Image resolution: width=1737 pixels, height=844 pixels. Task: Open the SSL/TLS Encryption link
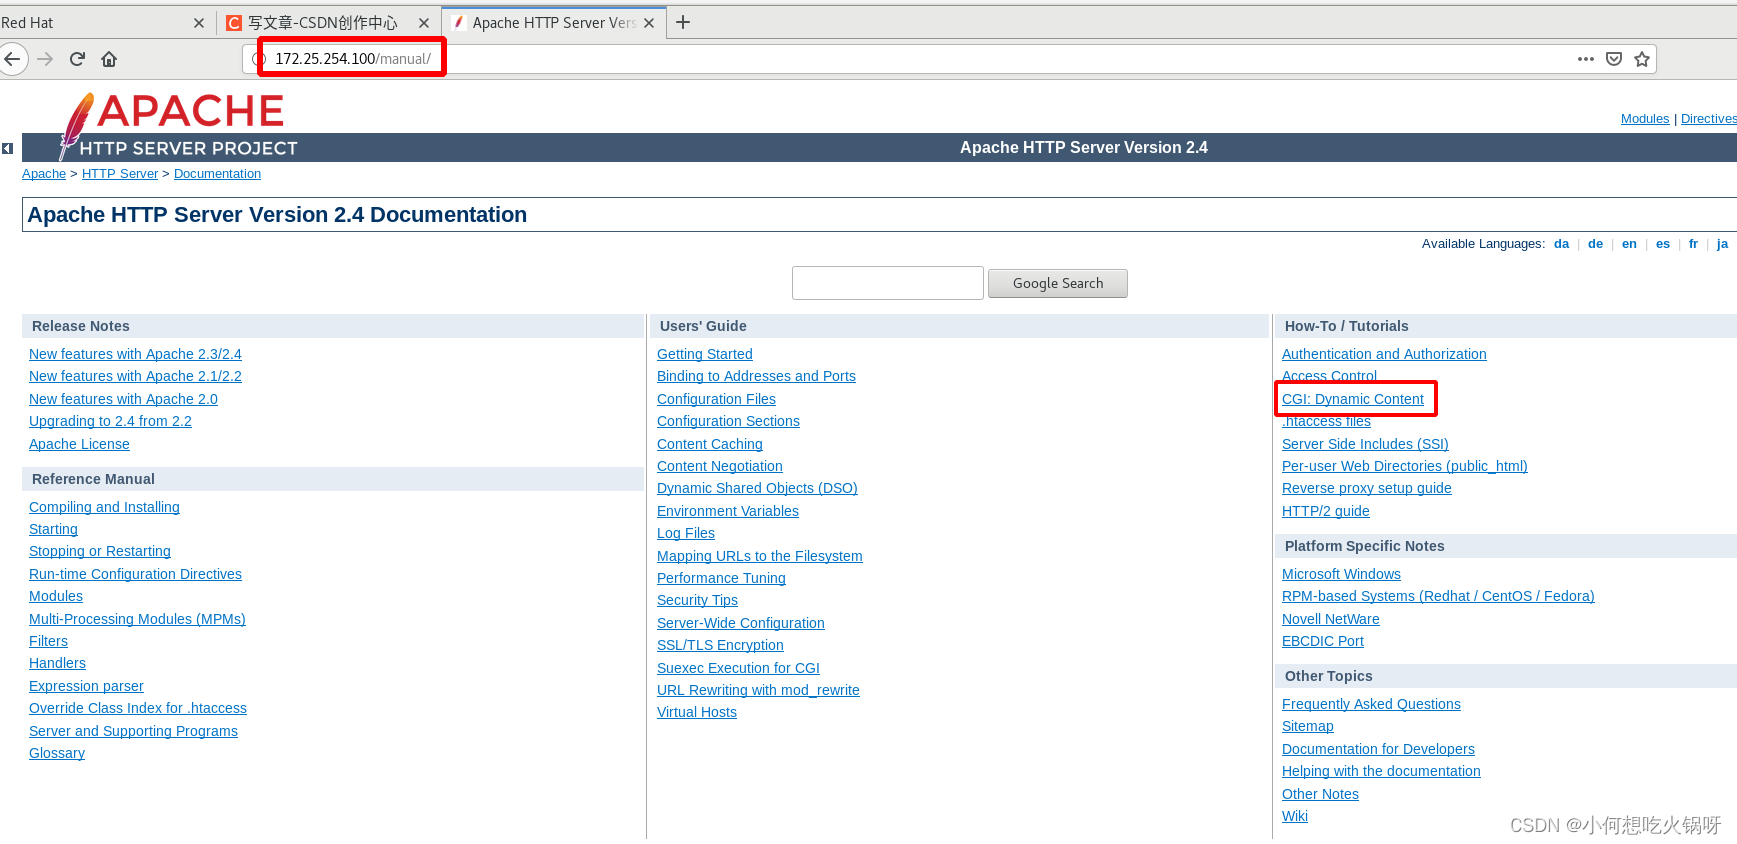720,645
